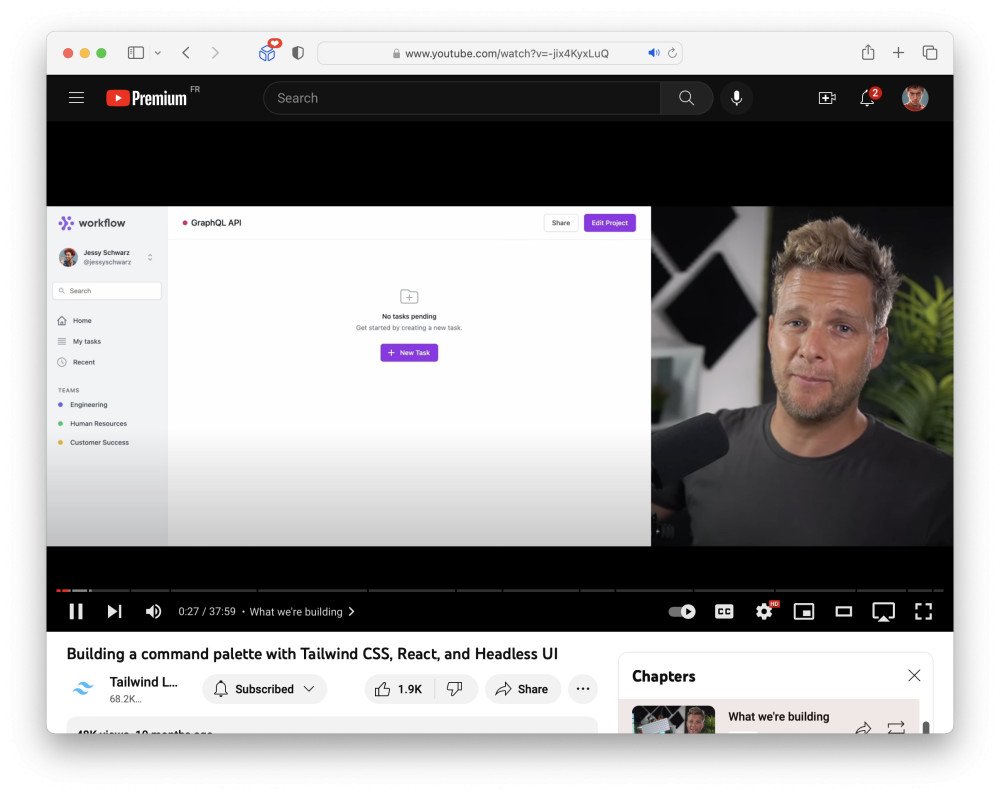This screenshot has height=795, width=1000.
Task: Open the Create video icon in the header
Action: (x=826, y=97)
